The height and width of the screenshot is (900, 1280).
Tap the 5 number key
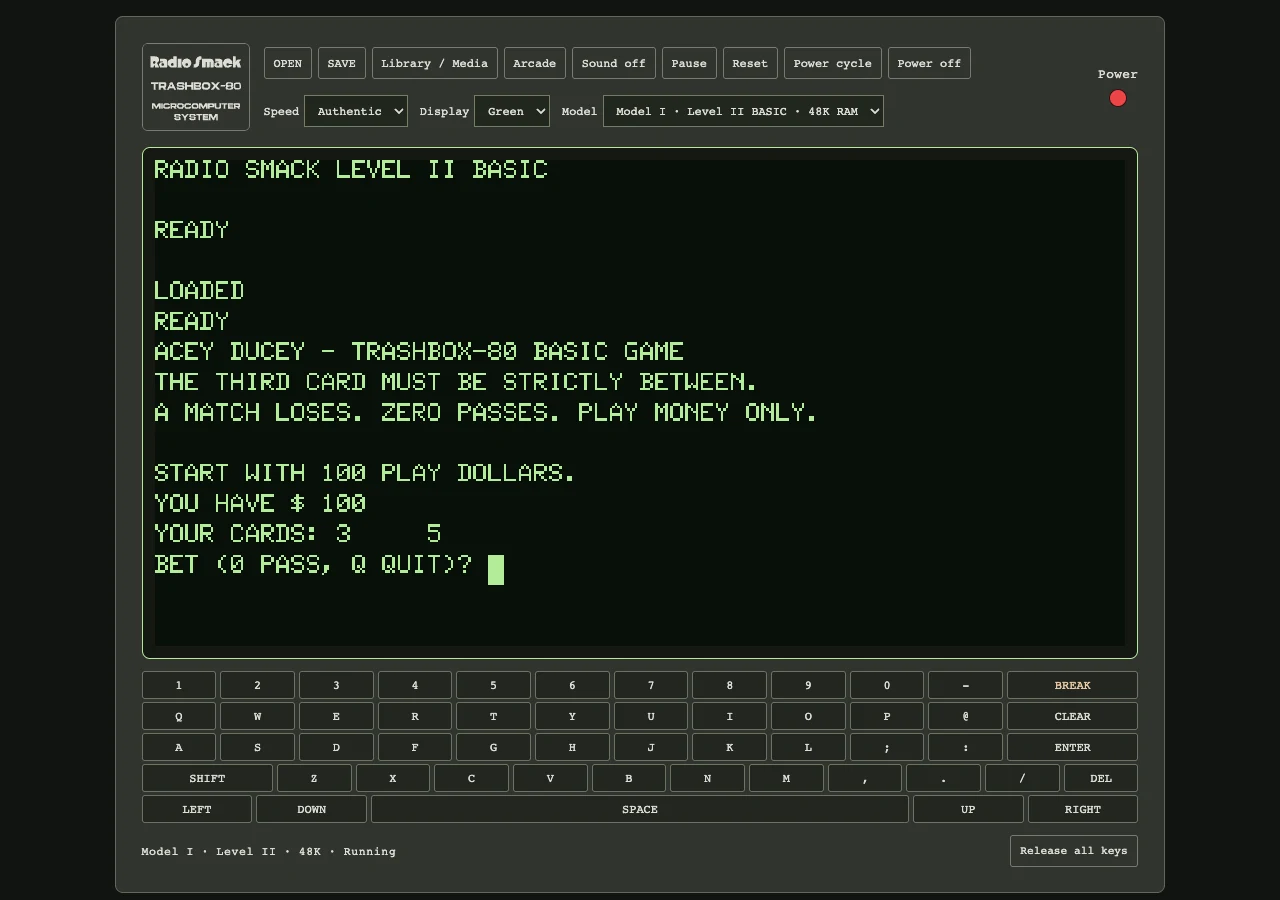pyautogui.click(x=493, y=685)
